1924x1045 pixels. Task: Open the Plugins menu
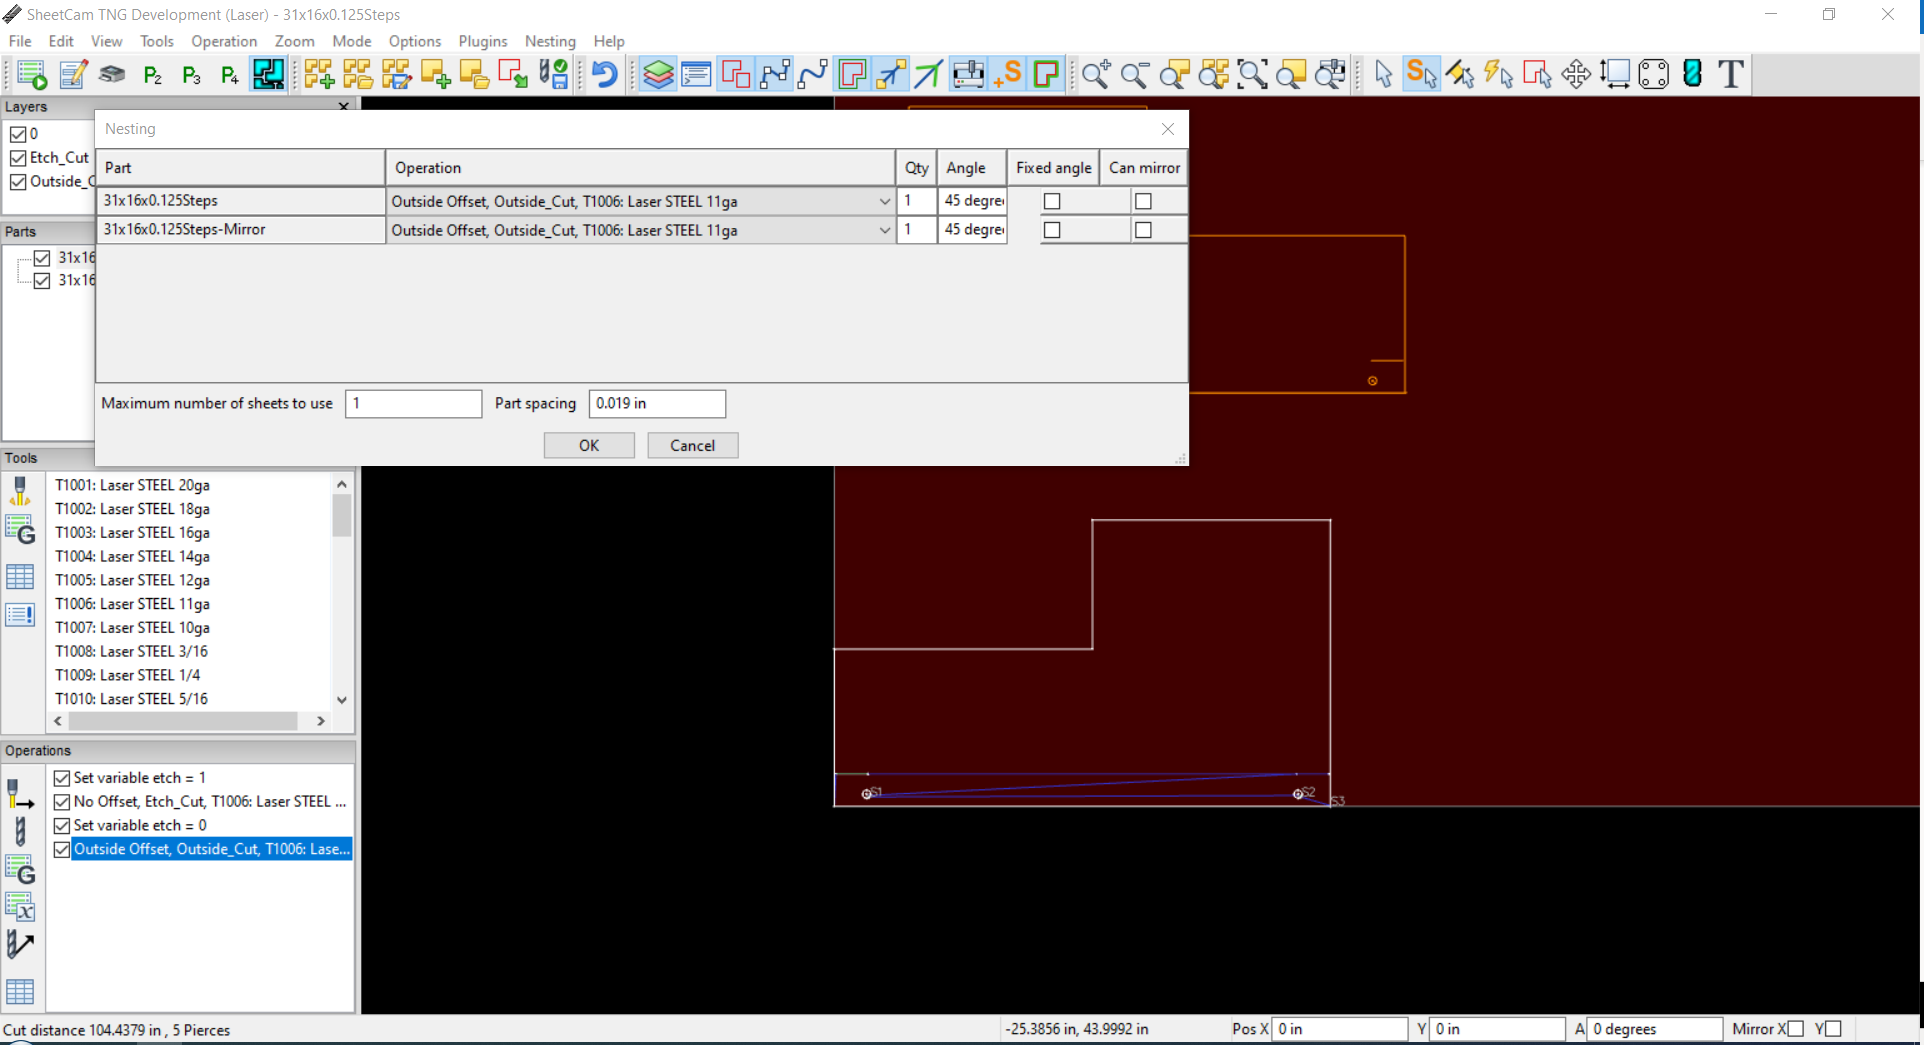483,41
